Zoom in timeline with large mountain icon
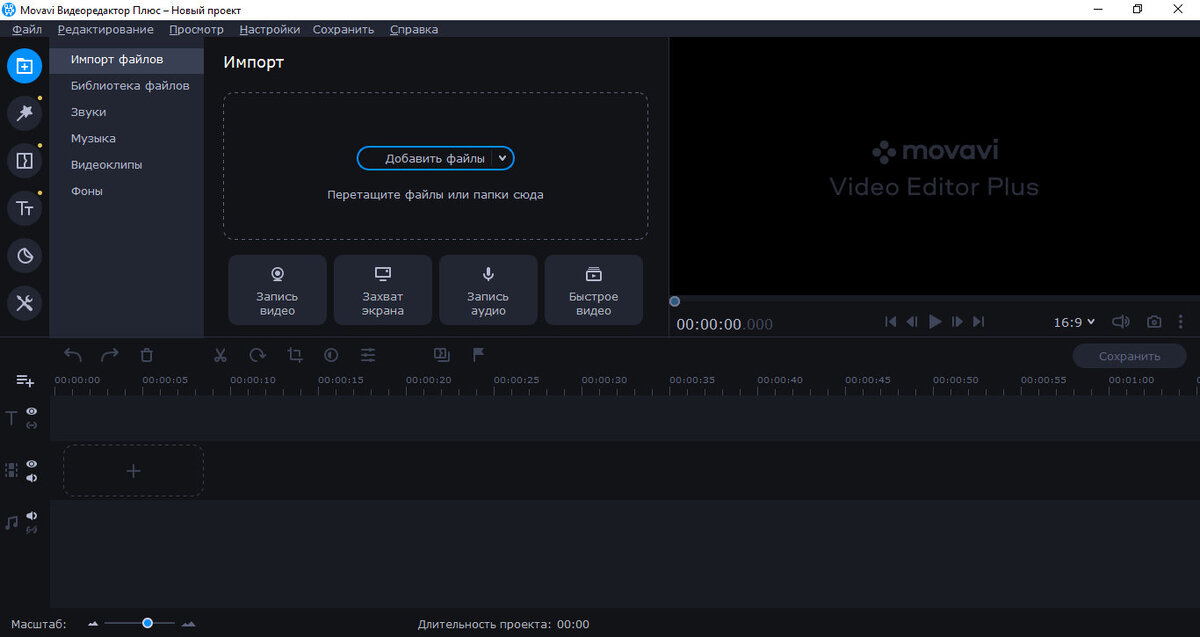 [189, 624]
